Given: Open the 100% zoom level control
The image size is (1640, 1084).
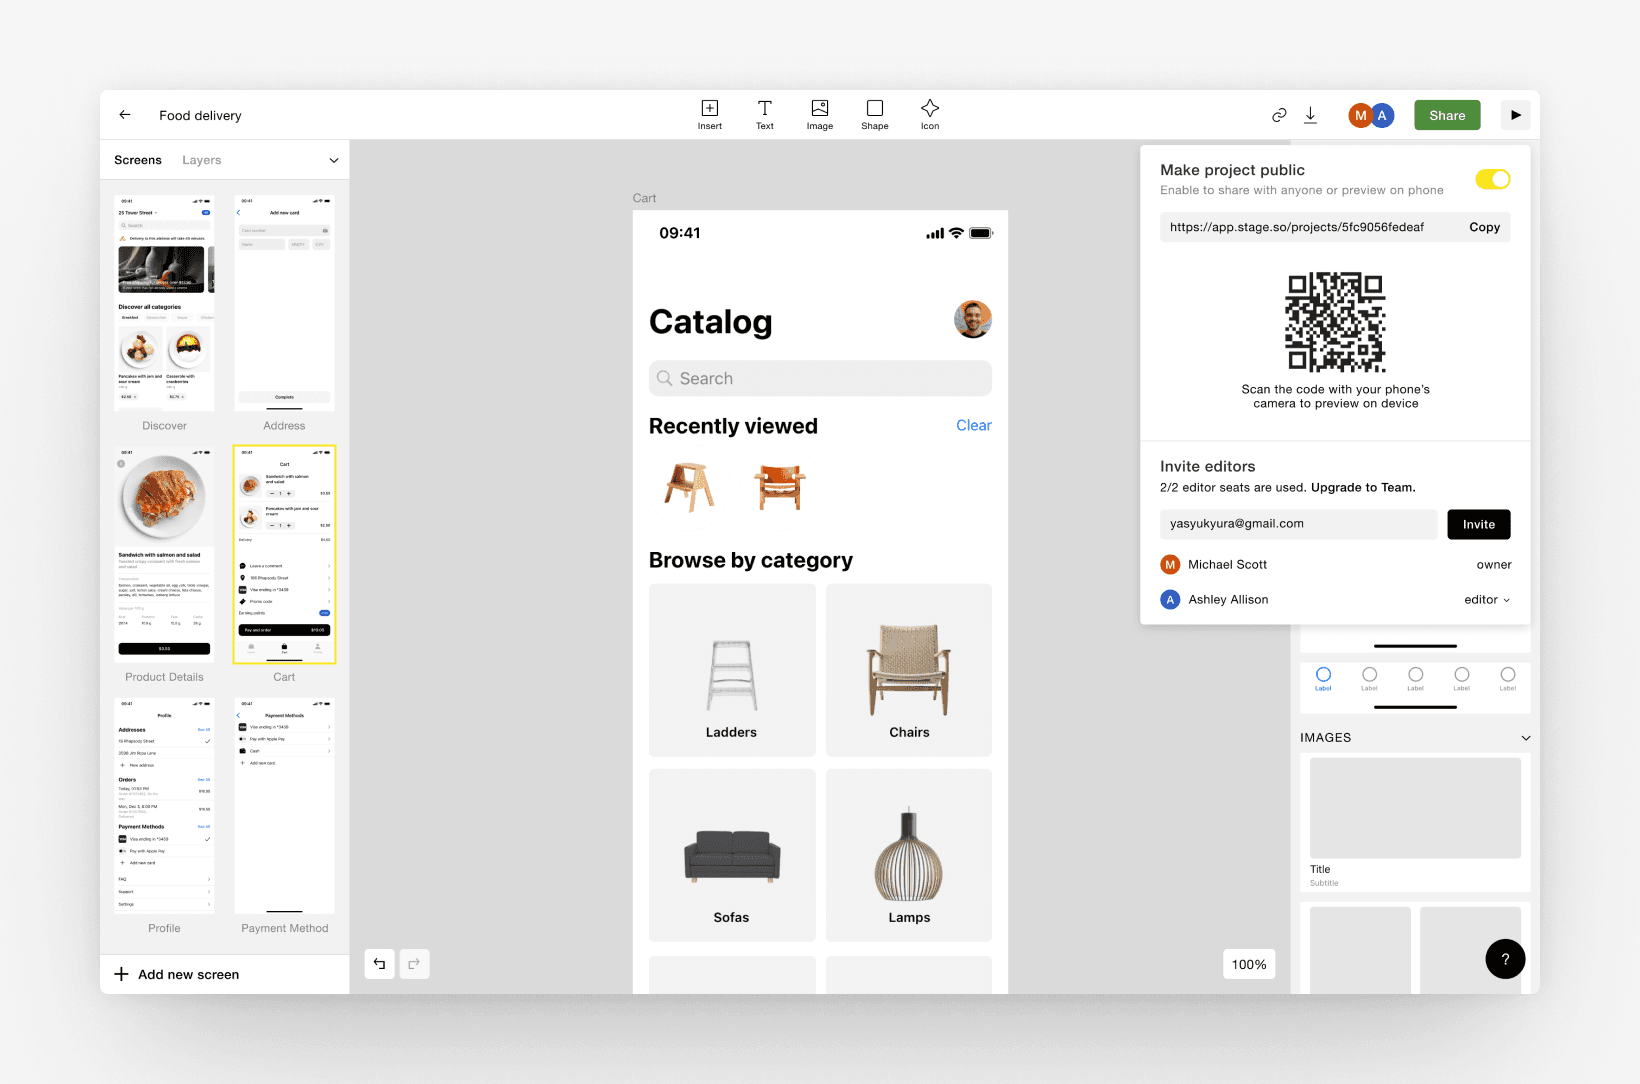Looking at the screenshot, I should click(x=1249, y=964).
